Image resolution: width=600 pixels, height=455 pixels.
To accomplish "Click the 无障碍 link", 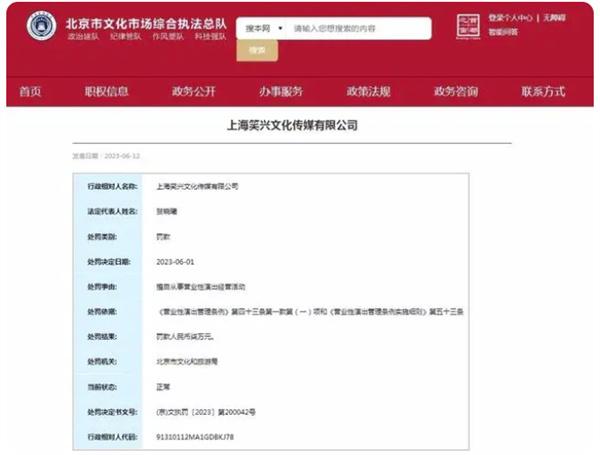I will pyautogui.click(x=554, y=18).
